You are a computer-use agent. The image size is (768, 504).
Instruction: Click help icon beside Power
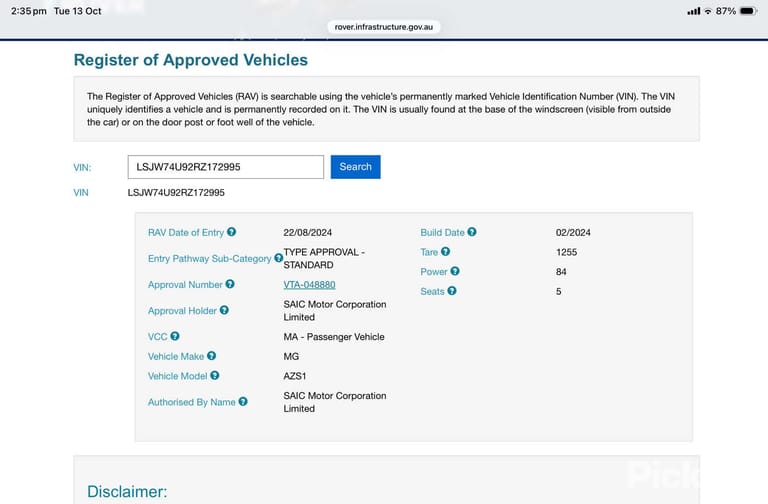(x=455, y=271)
